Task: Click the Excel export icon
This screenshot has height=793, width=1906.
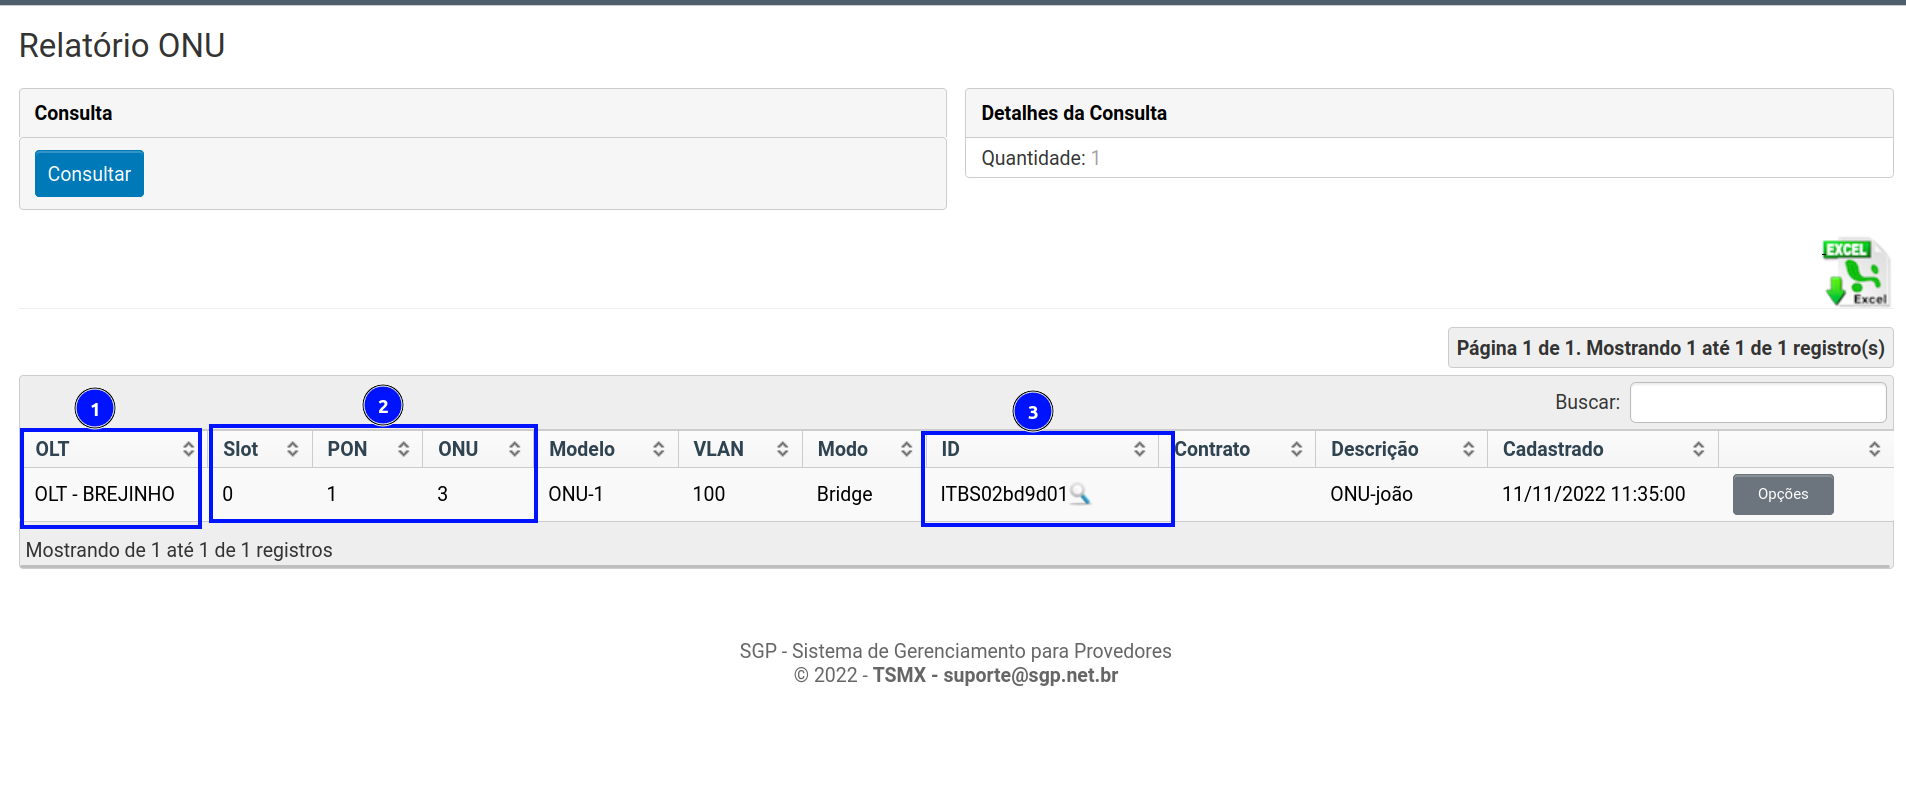Action: 1856,272
